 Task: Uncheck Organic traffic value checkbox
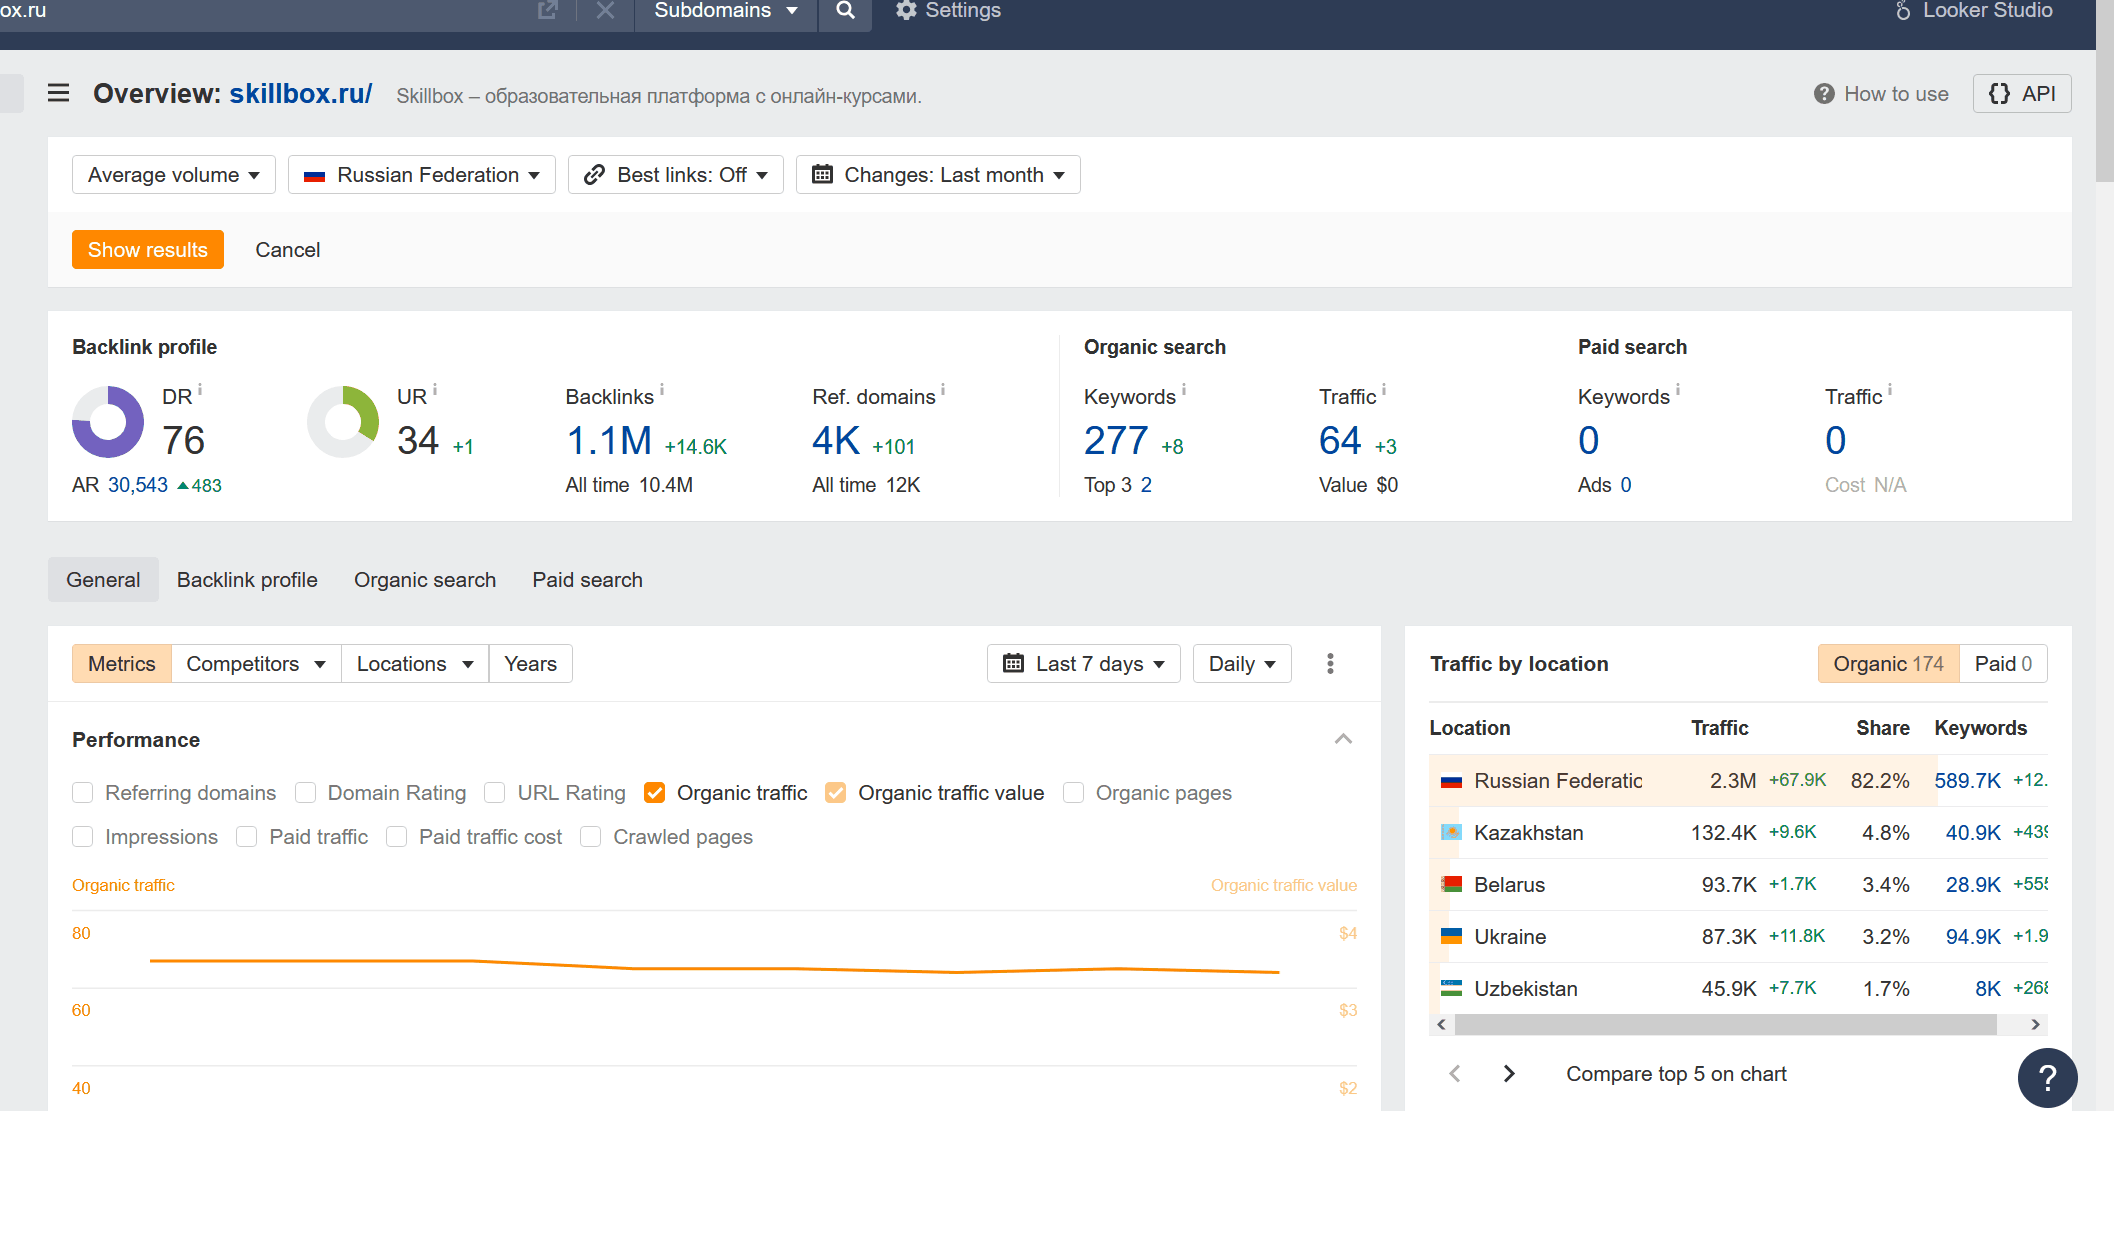coord(836,793)
